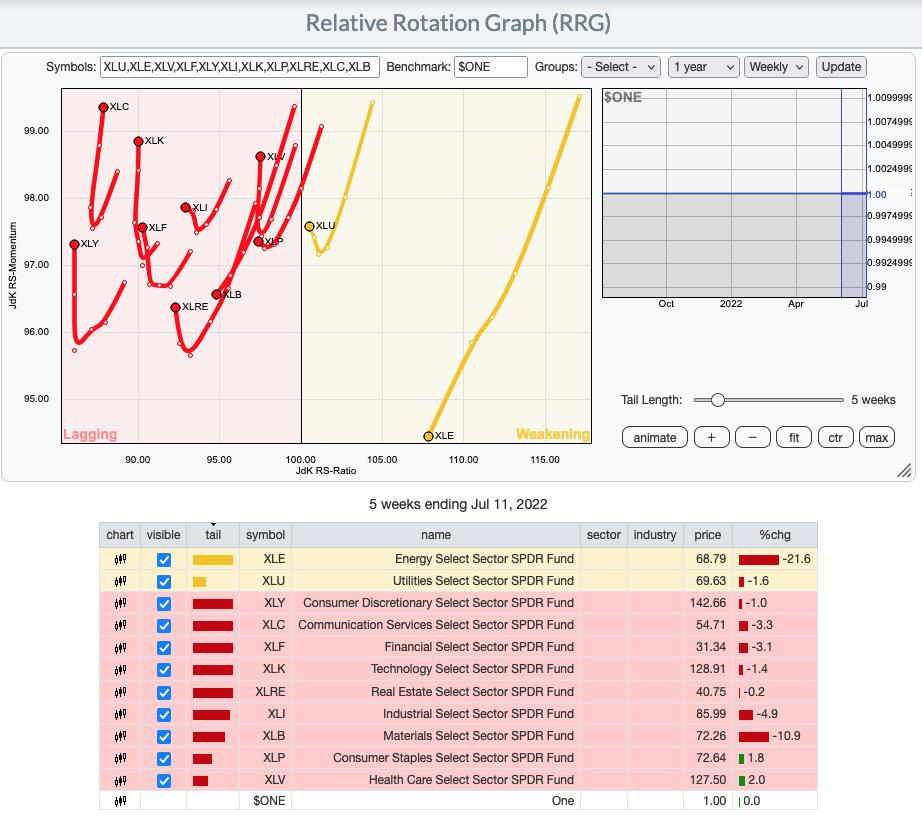Click the Benchmark input field
Image resolution: width=922 pixels, height=816 pixels.
[490, 67]
